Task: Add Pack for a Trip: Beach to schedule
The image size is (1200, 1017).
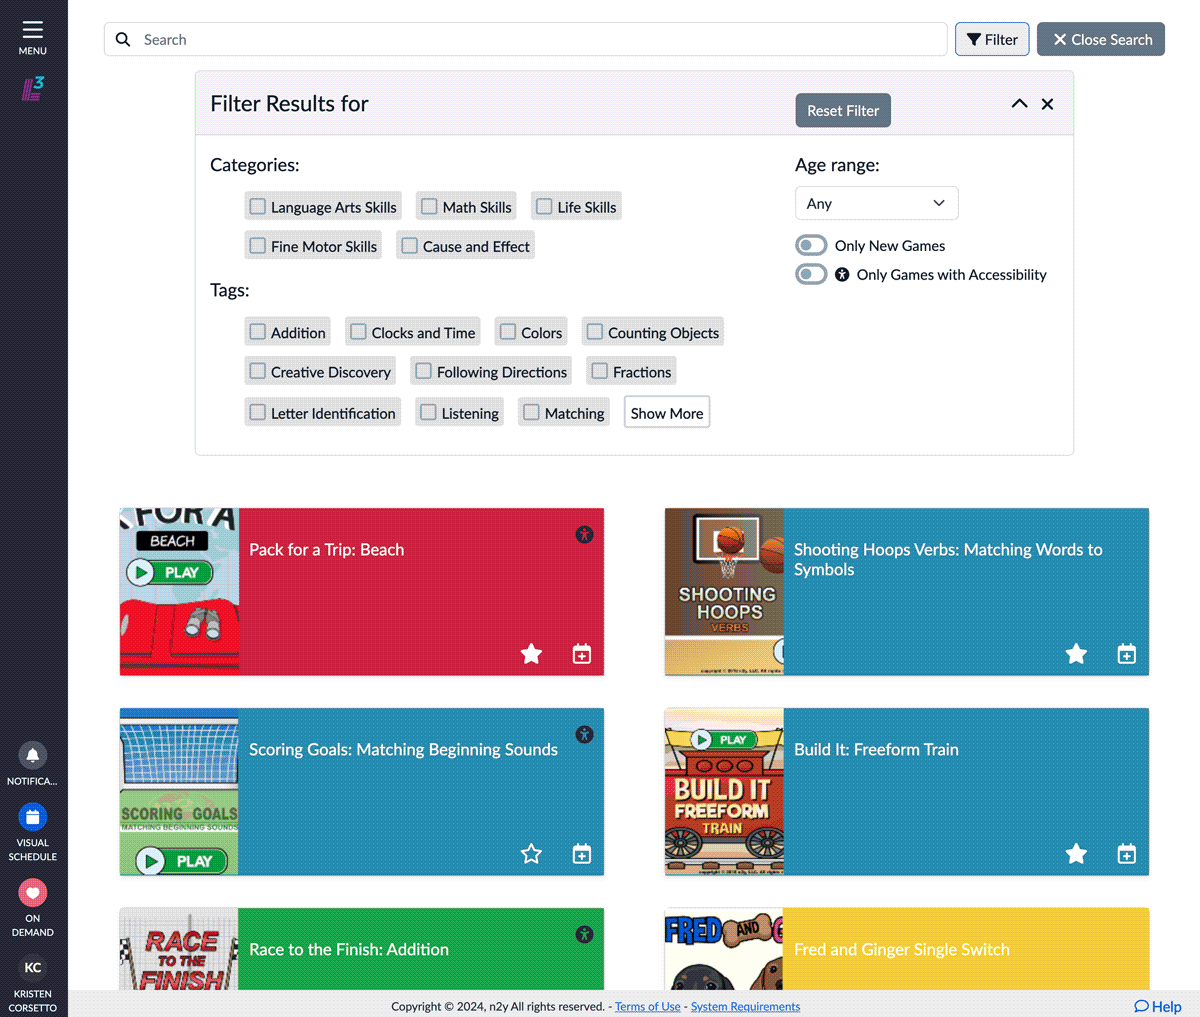Action: click(582, 654)
